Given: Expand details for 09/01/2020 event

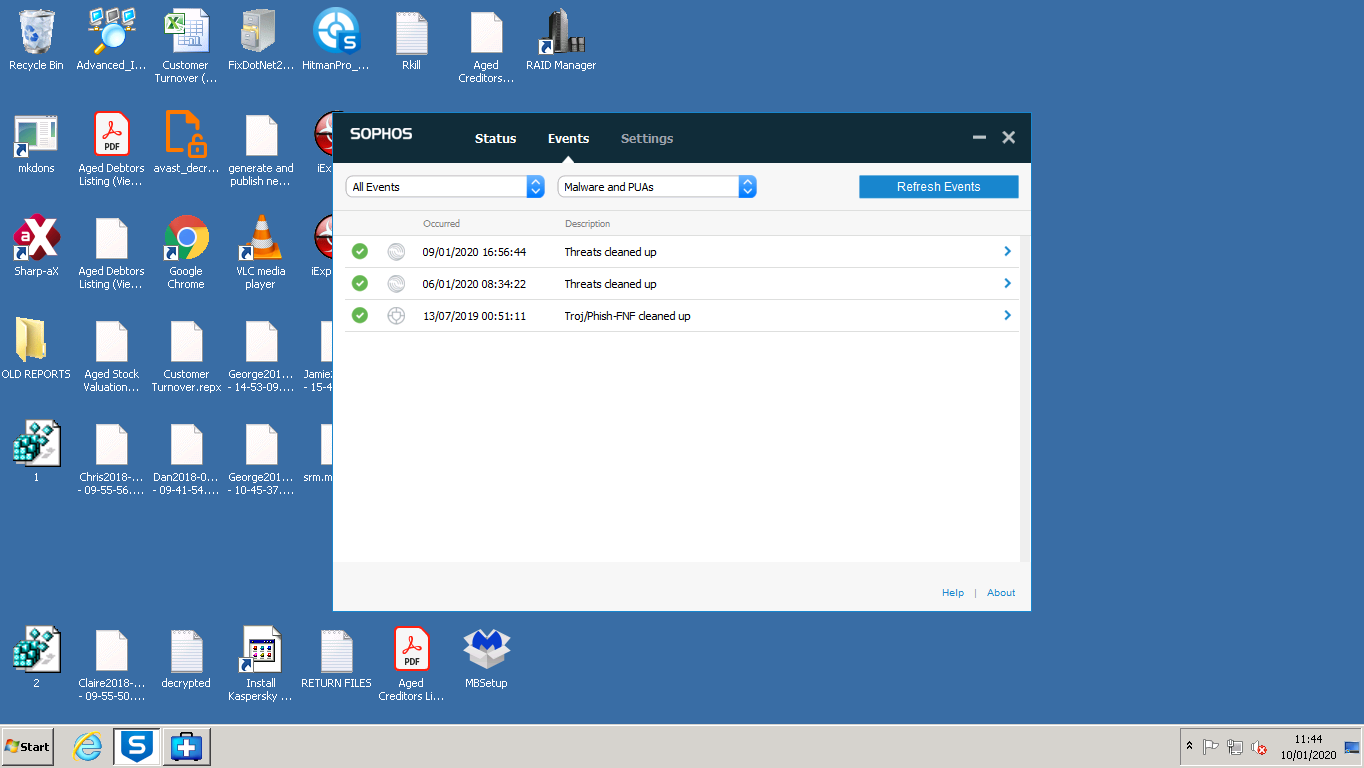Looking at the screenshot, I should tap(1007, 252).
